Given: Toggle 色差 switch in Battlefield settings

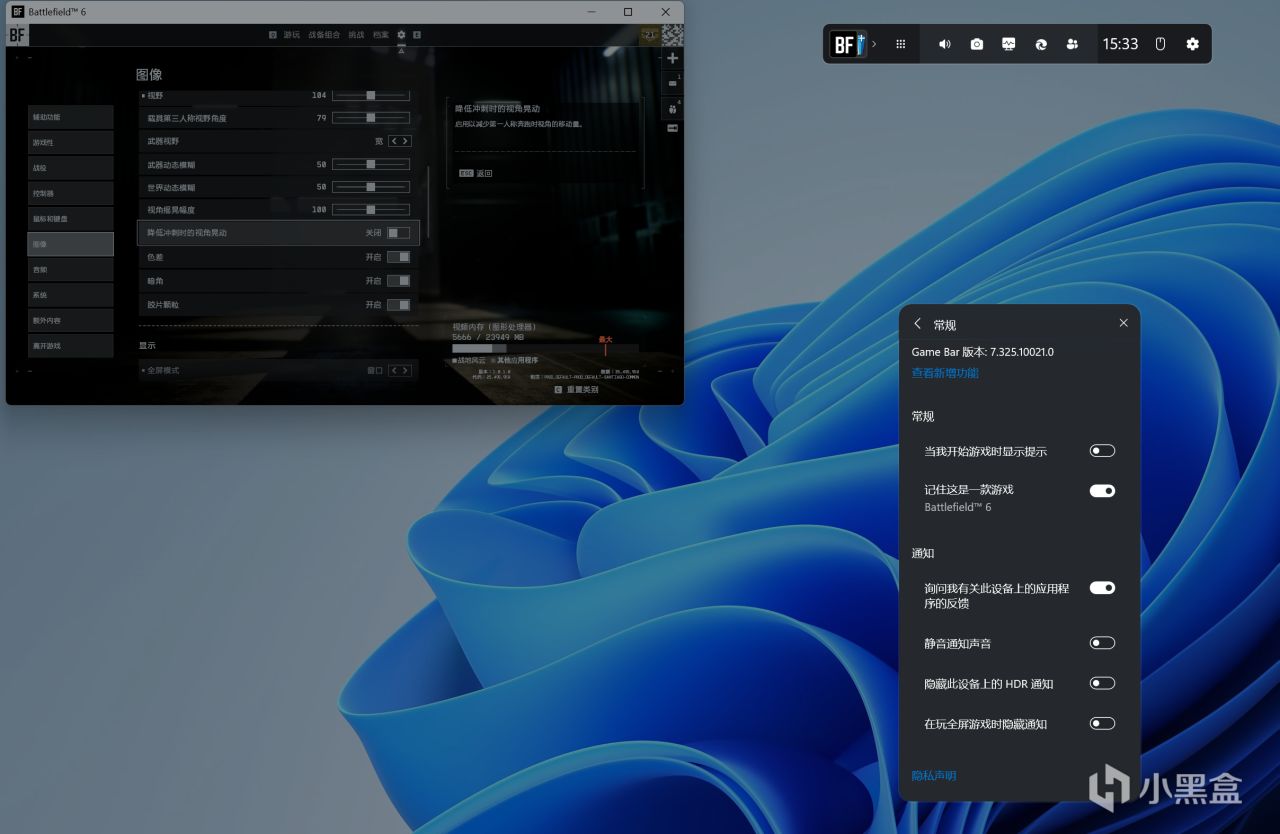Looking at the screenshot, I should tap(398, 257).
